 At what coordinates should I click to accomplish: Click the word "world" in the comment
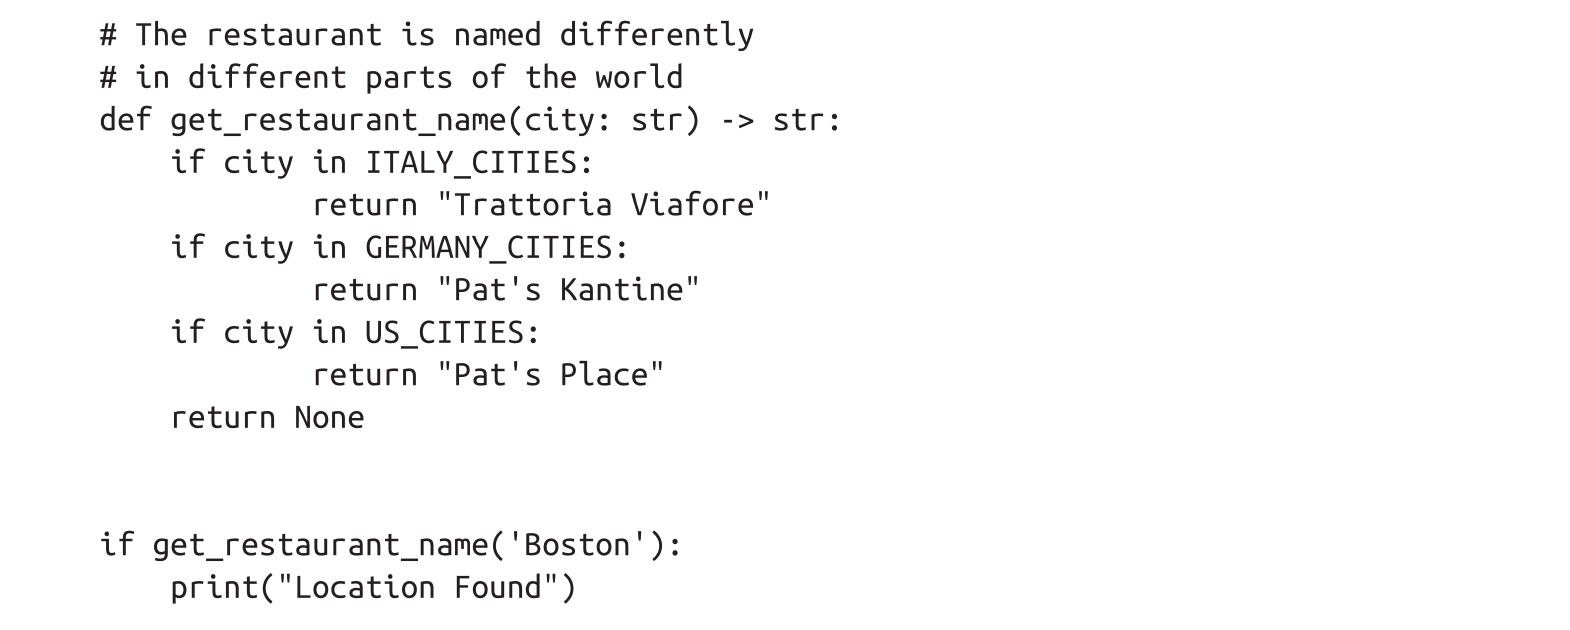[x=639, y=78]
